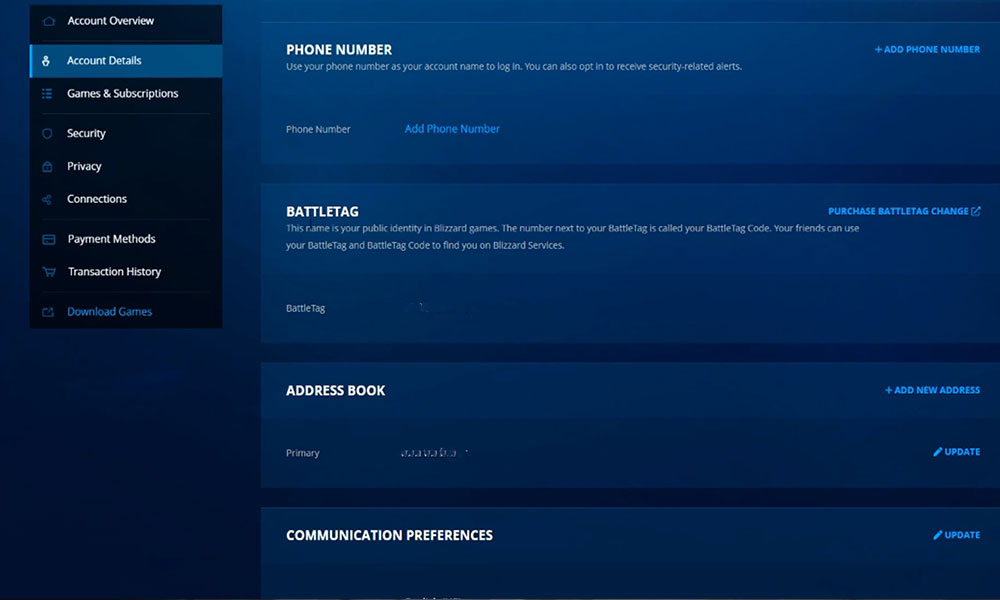
Task: Click the 'Phone Number' field label
Action: pos(318,129)
